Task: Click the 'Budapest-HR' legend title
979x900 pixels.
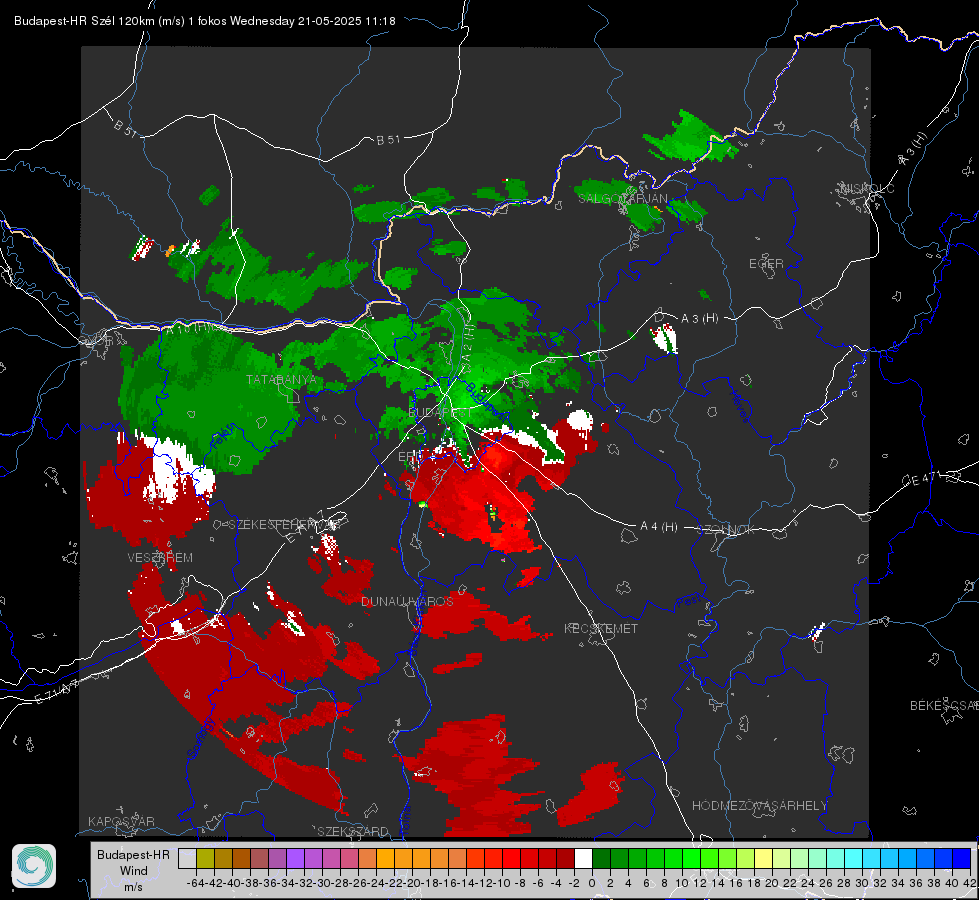Action: tap(133, 855)
